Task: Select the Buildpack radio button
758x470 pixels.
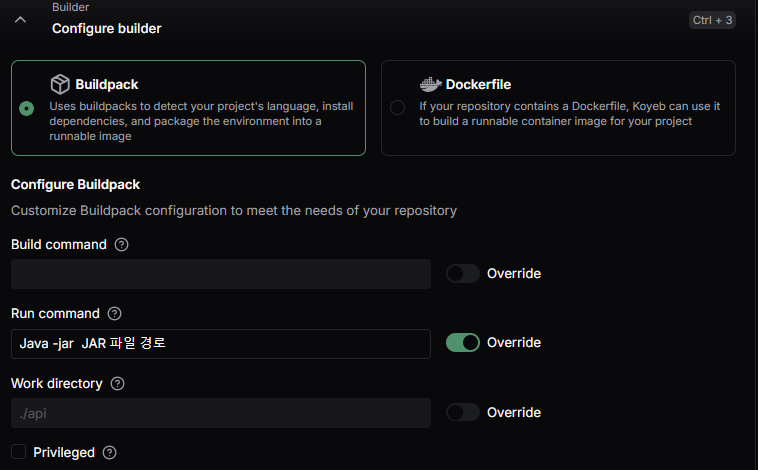Action: pos(27,108)
